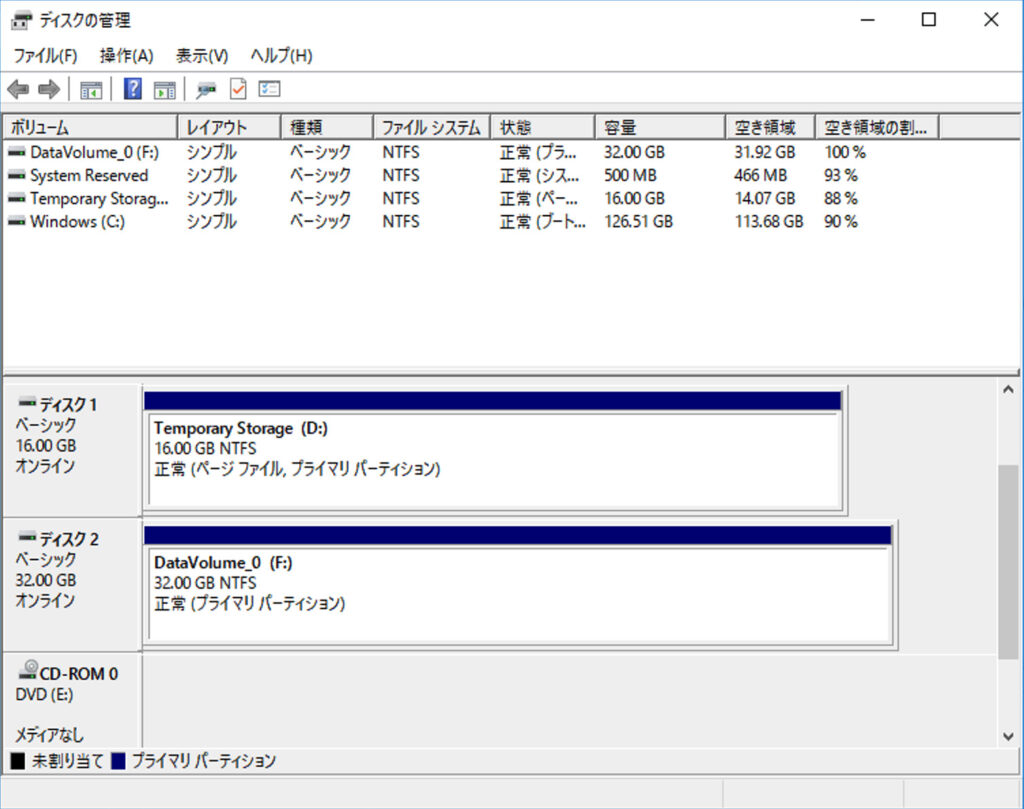Click the 31.92 GB free space cell
The width and height of the screenshot is (1024, 809).
[765, 153]
